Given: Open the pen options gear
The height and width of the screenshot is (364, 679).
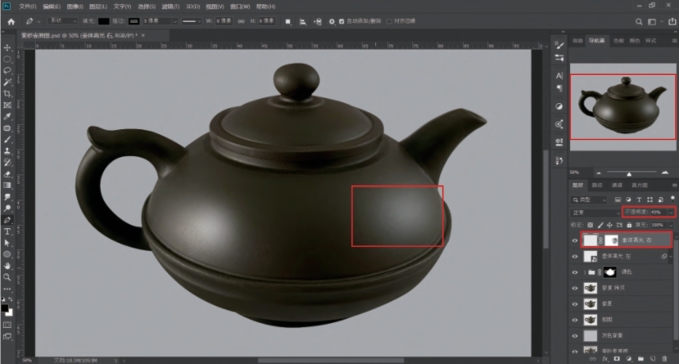Looking at the screenshot, I should pos(332,21).
